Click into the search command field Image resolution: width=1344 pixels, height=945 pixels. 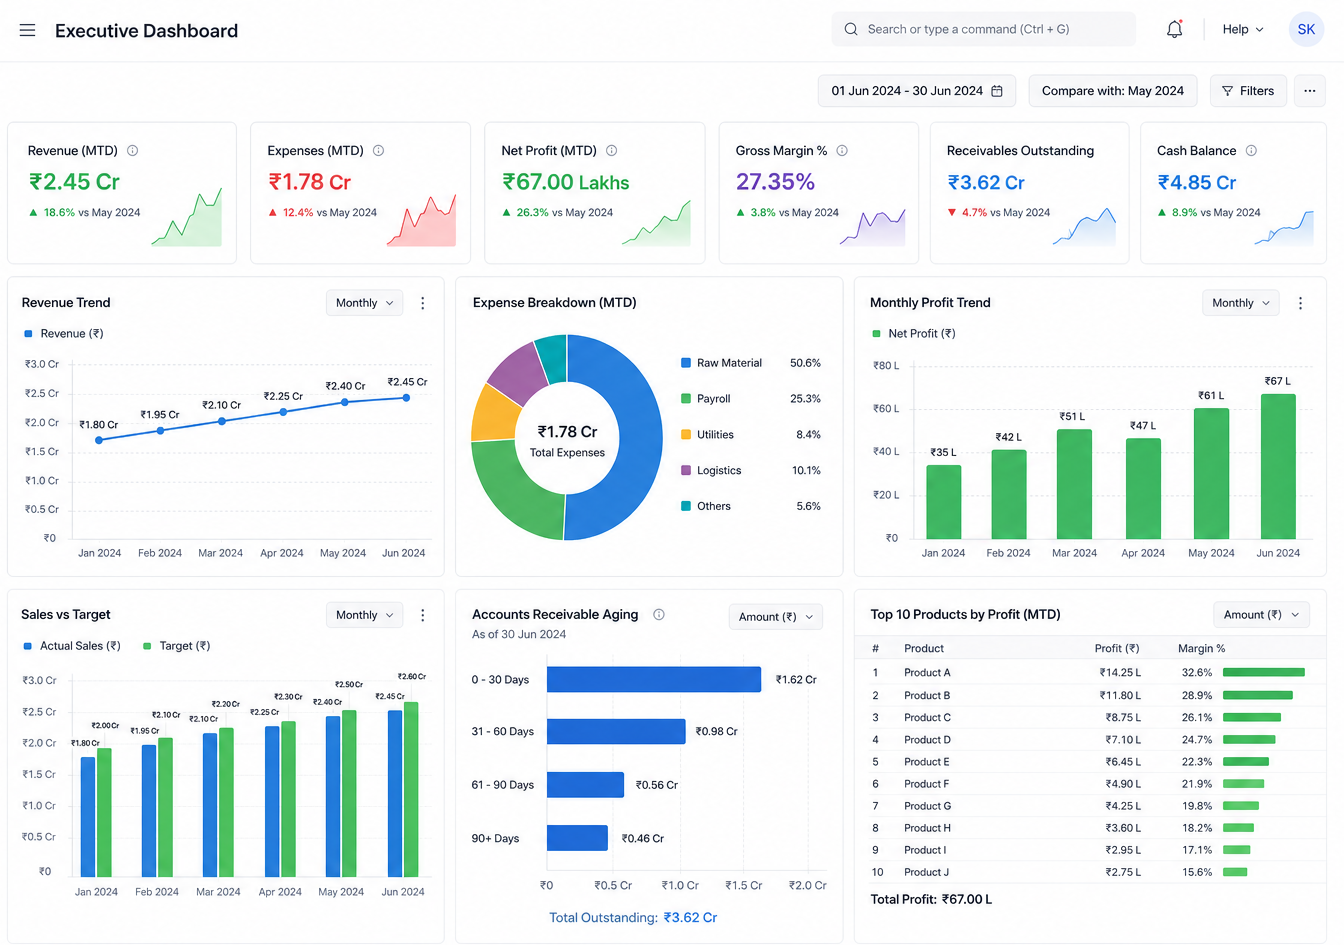pos(984,29)
